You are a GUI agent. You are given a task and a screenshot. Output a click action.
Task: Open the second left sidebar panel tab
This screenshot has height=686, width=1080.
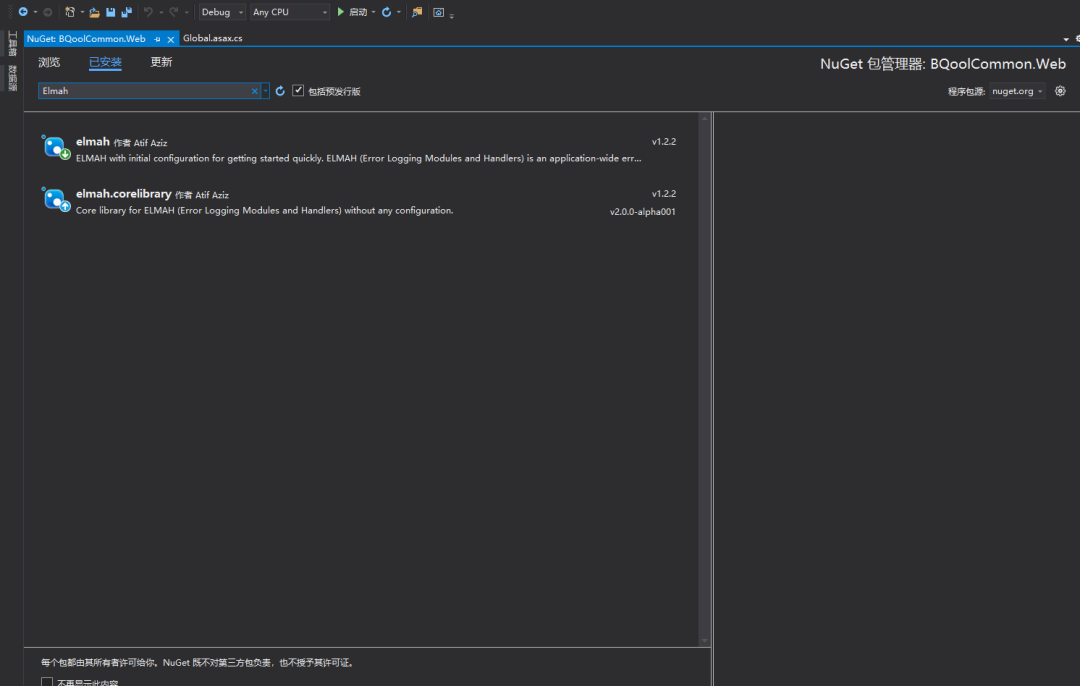12,78
